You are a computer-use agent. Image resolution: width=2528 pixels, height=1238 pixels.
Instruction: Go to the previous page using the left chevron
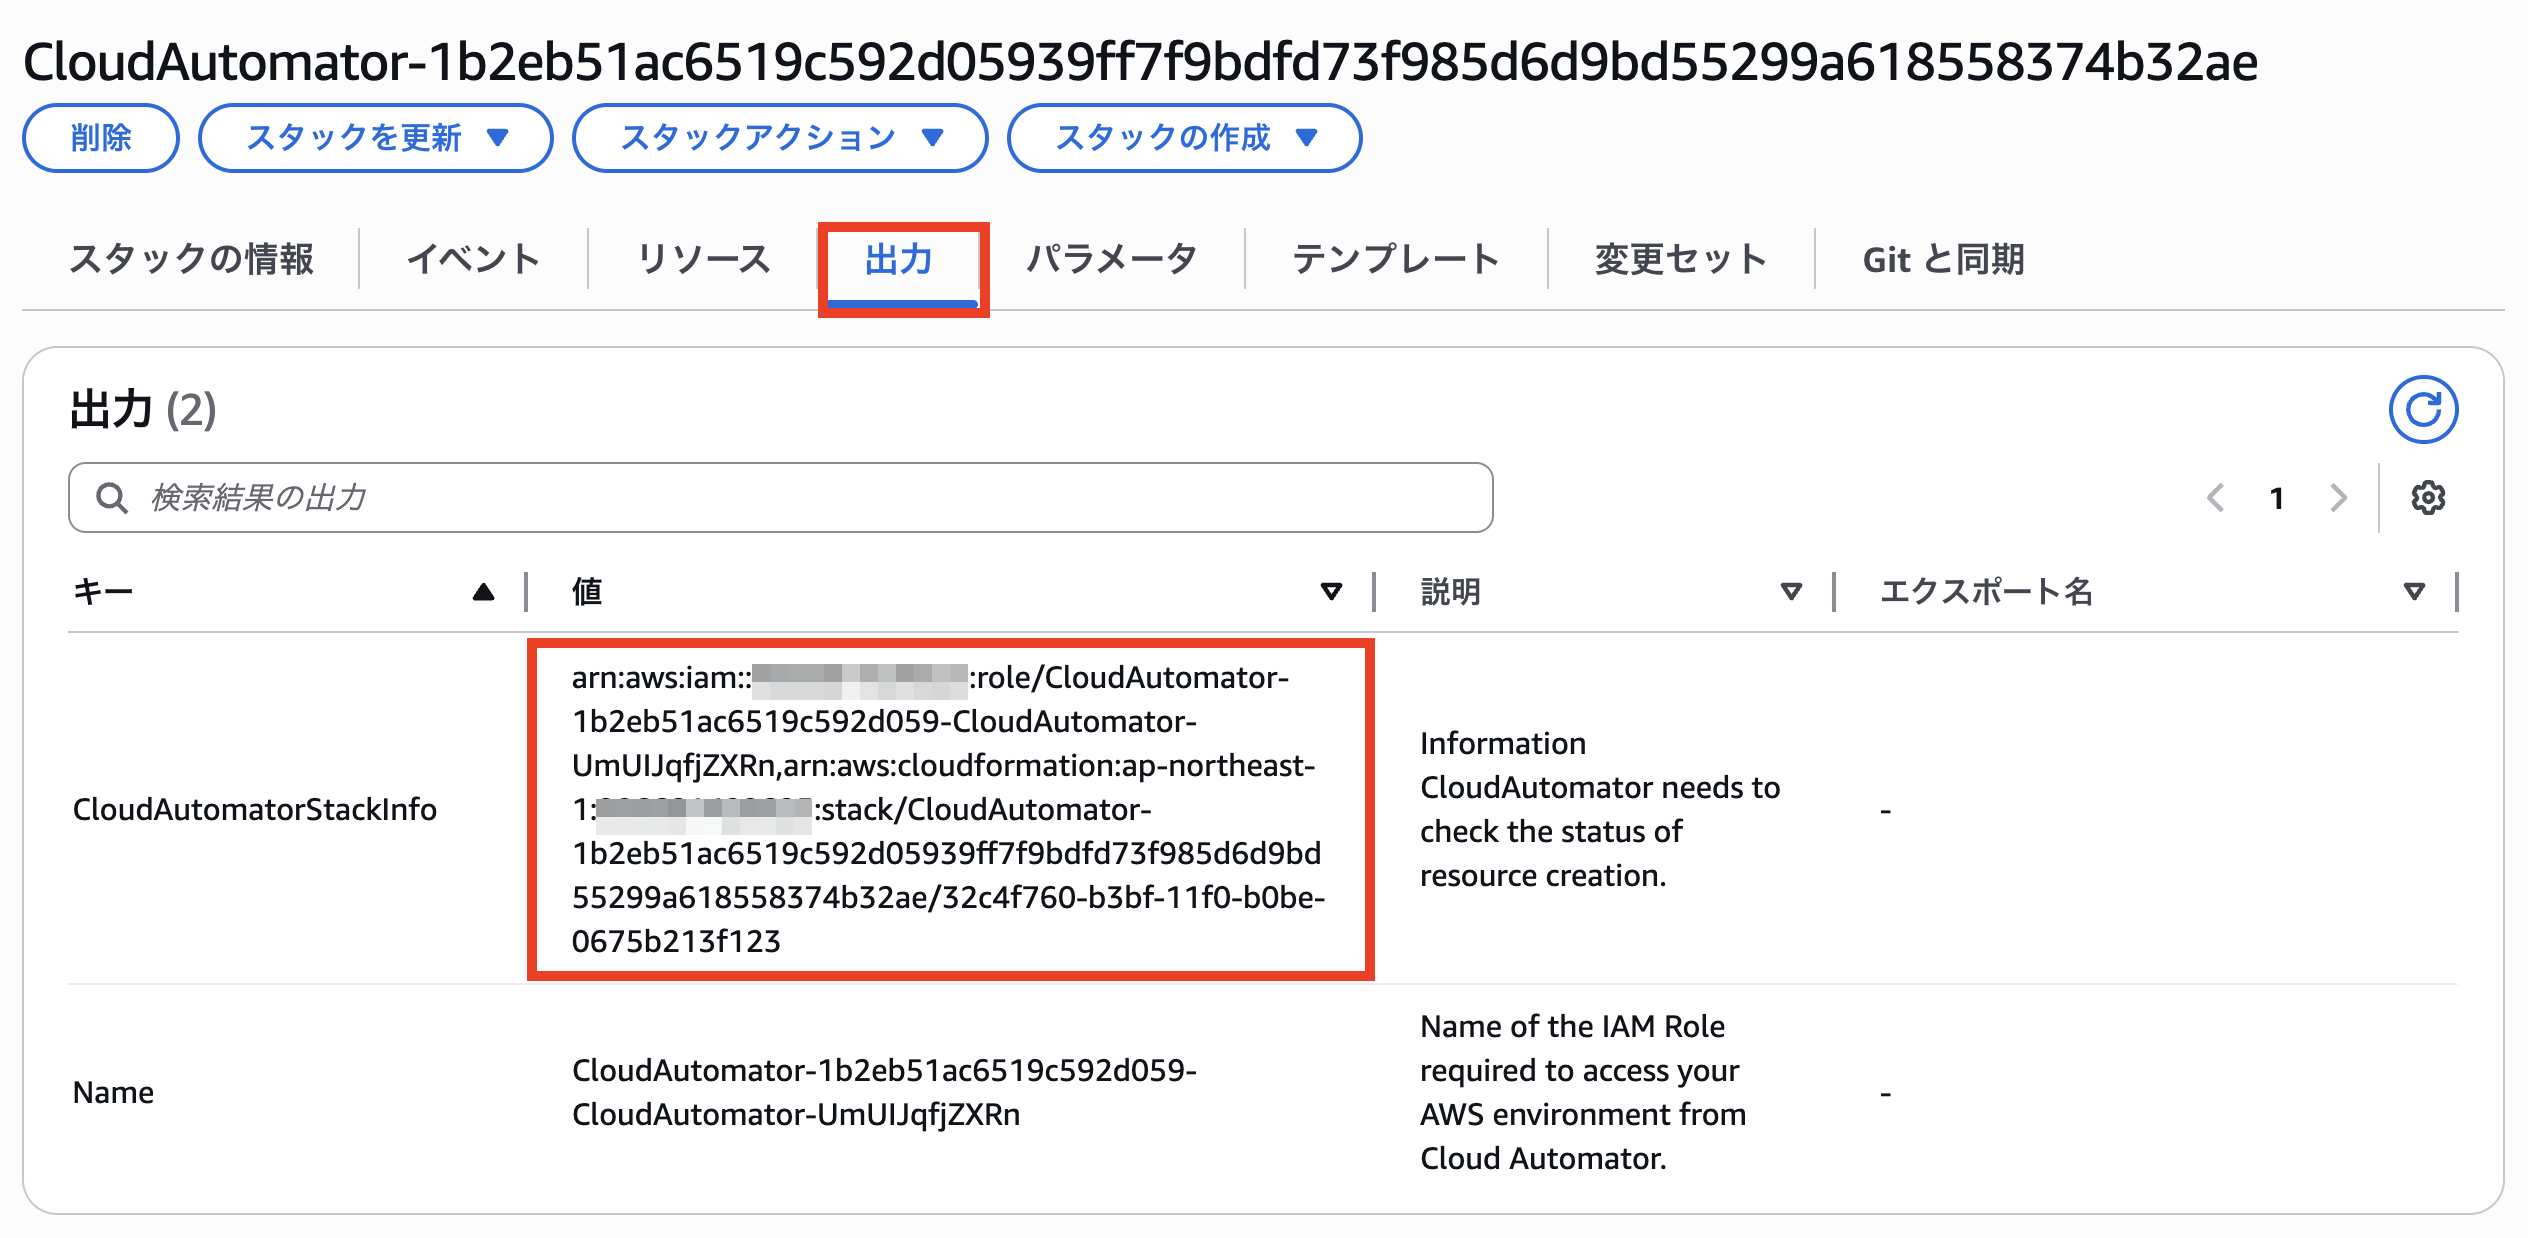click(x=2215, y=497)
